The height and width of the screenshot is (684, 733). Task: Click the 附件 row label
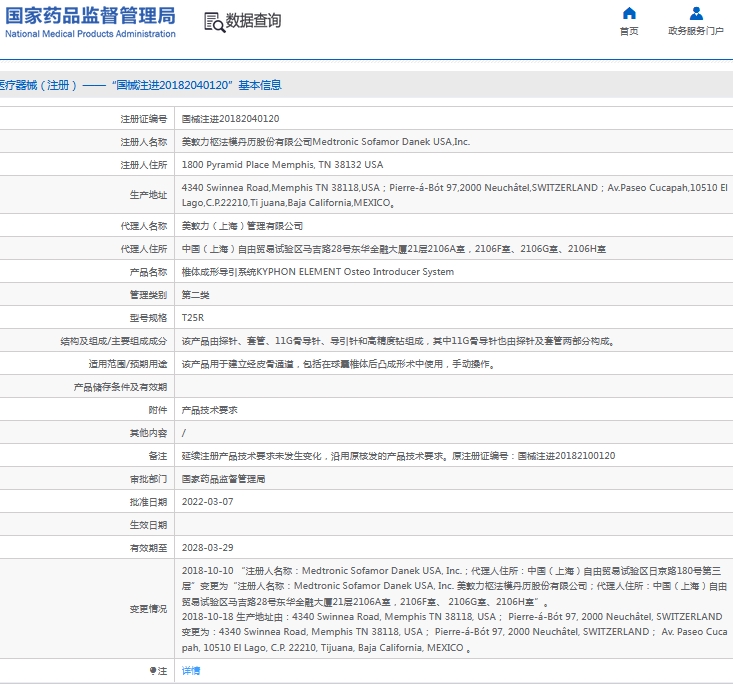[158, 410]
